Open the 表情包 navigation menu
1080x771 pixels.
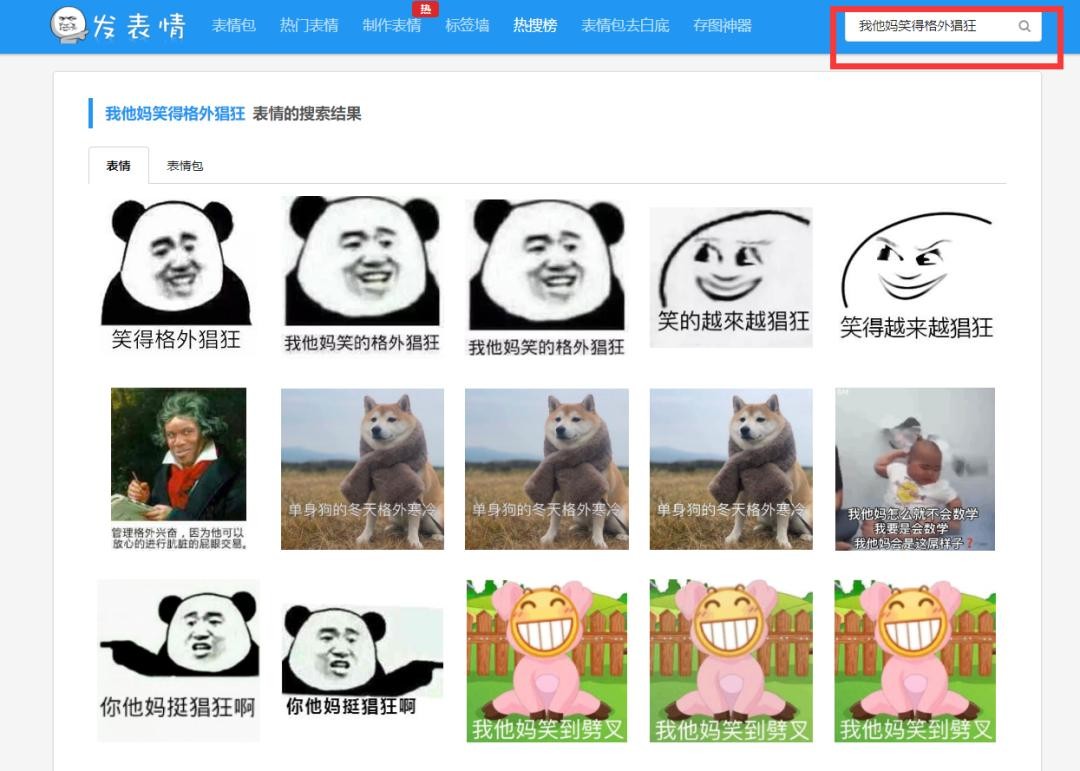pos(233,26)
